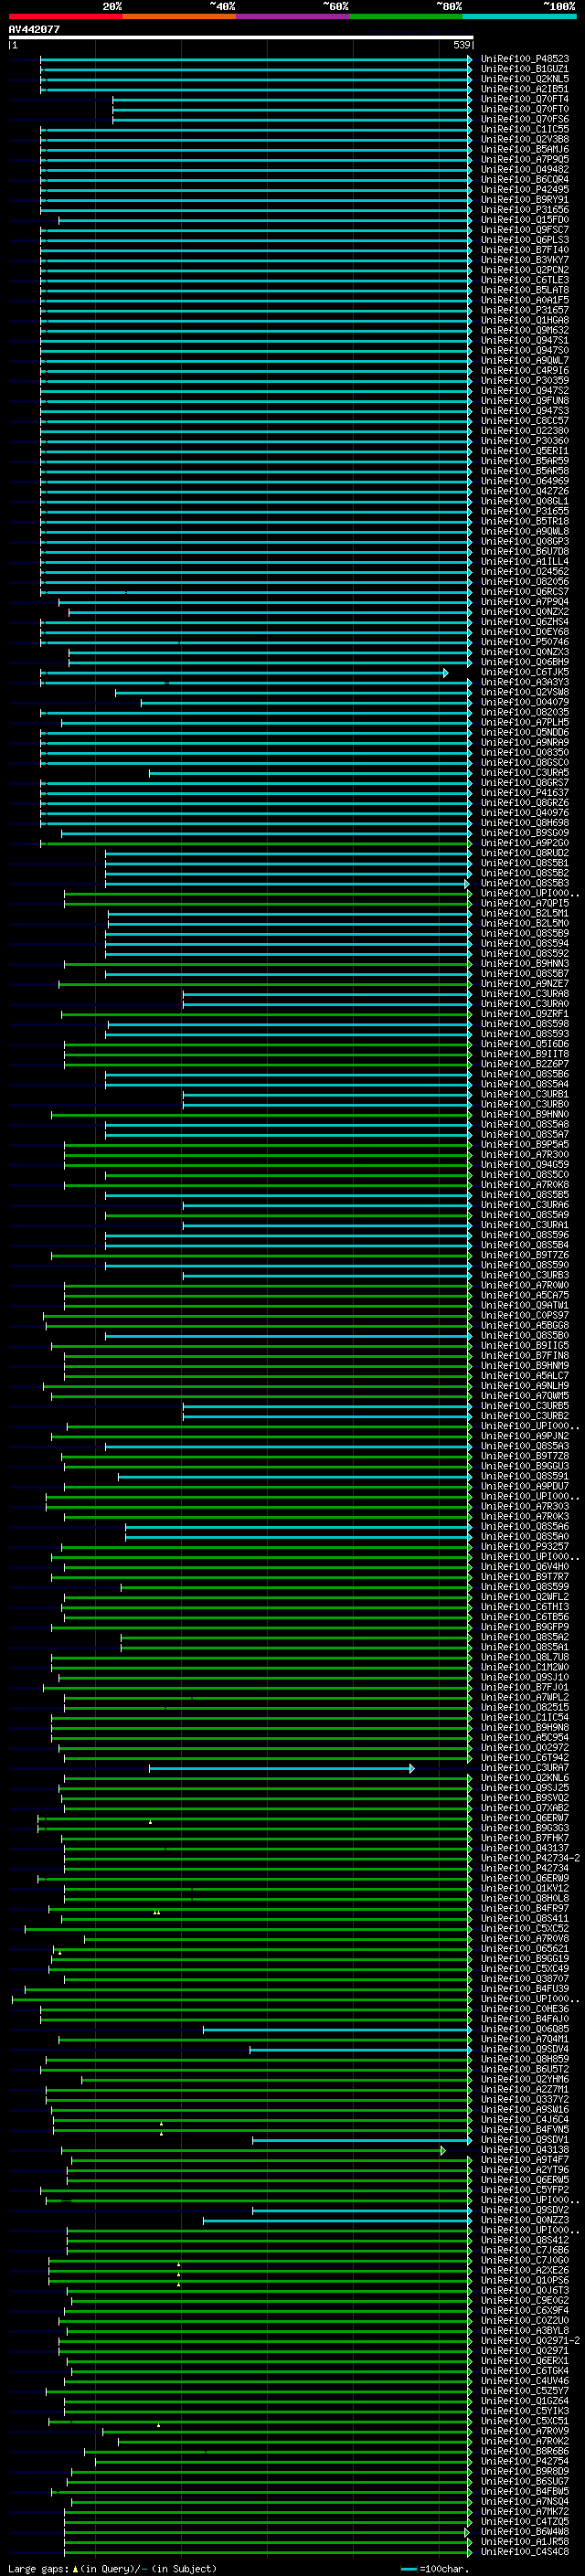The width and height of the screenshot is (585, 2576).
Task: Click the UniRef100_Q6V4H0 label
Action: (525, 1566)
